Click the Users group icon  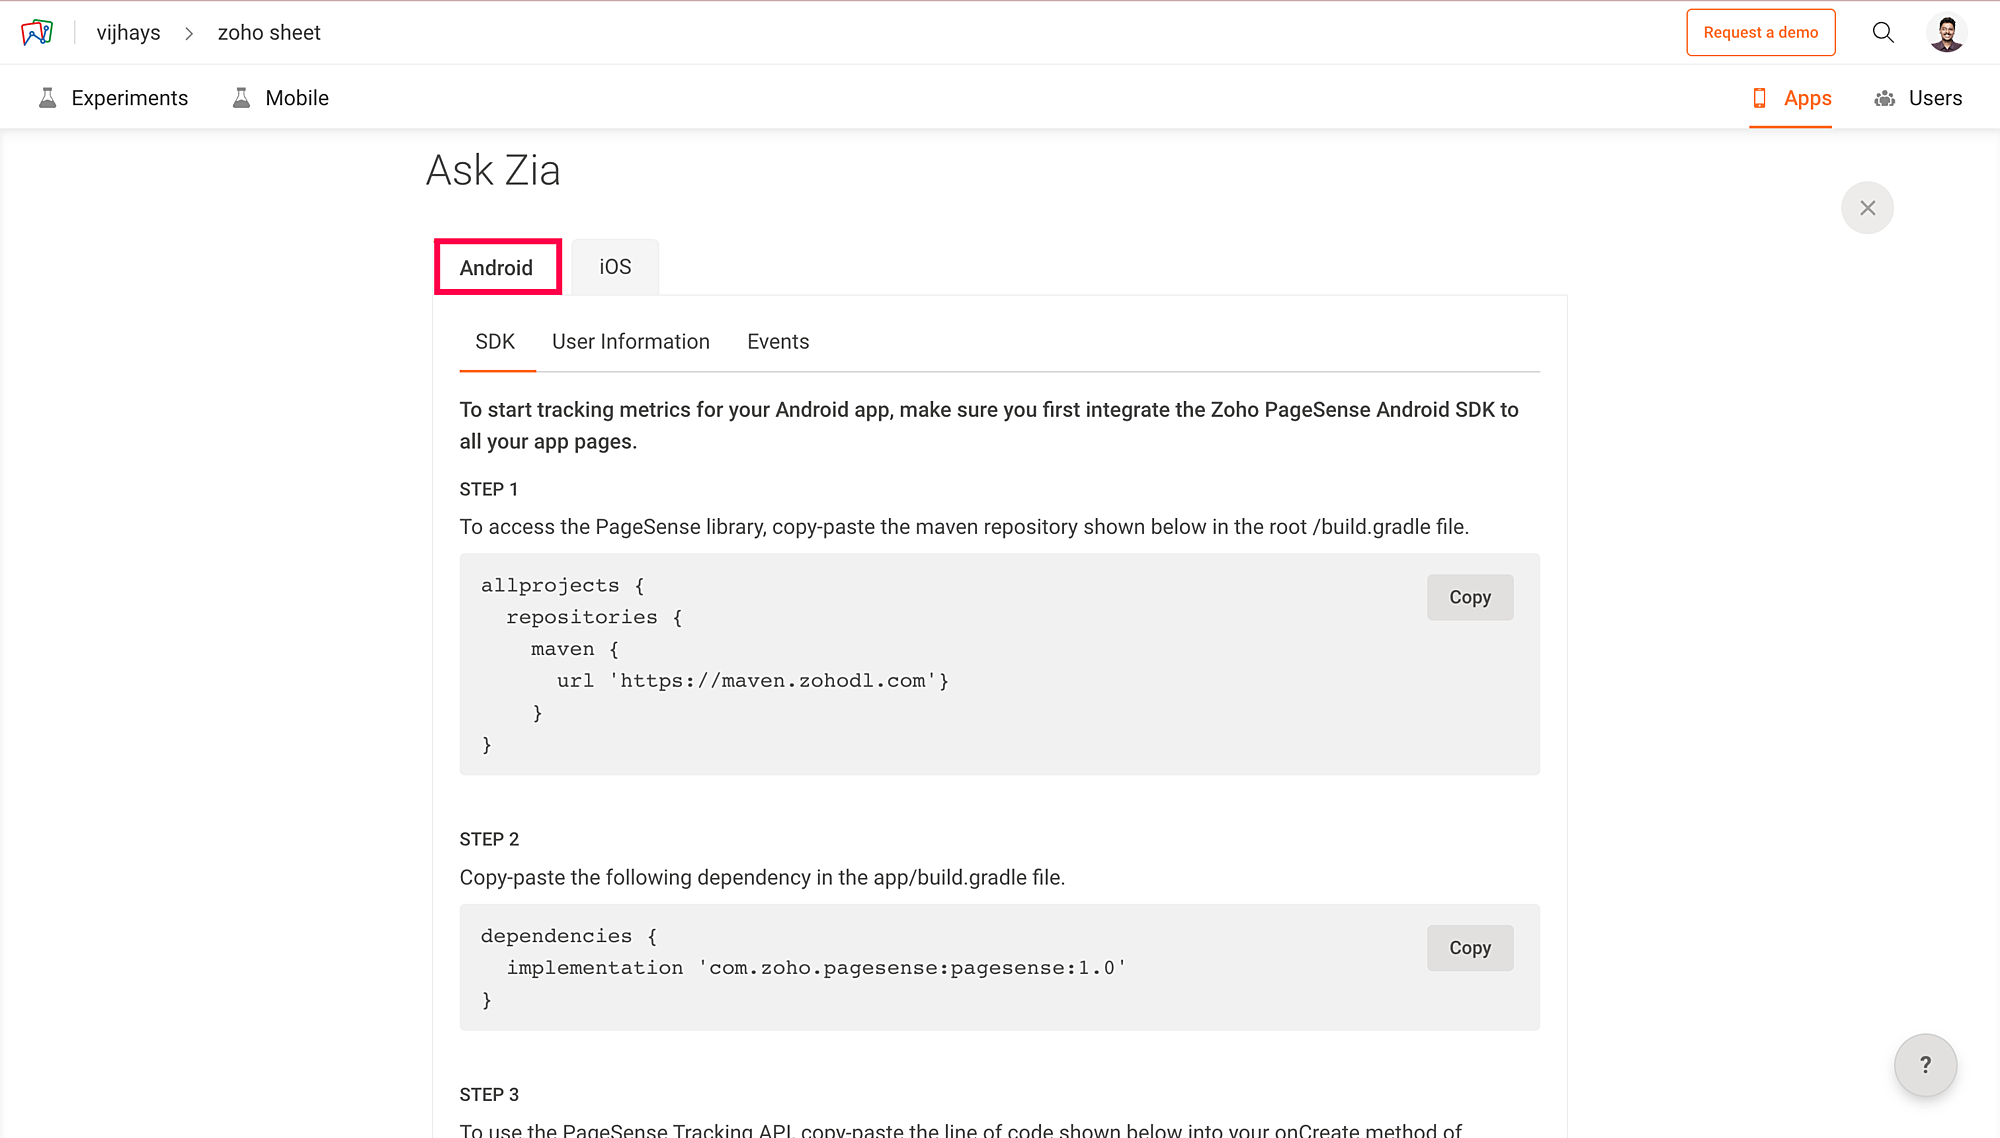point(1884,98)
